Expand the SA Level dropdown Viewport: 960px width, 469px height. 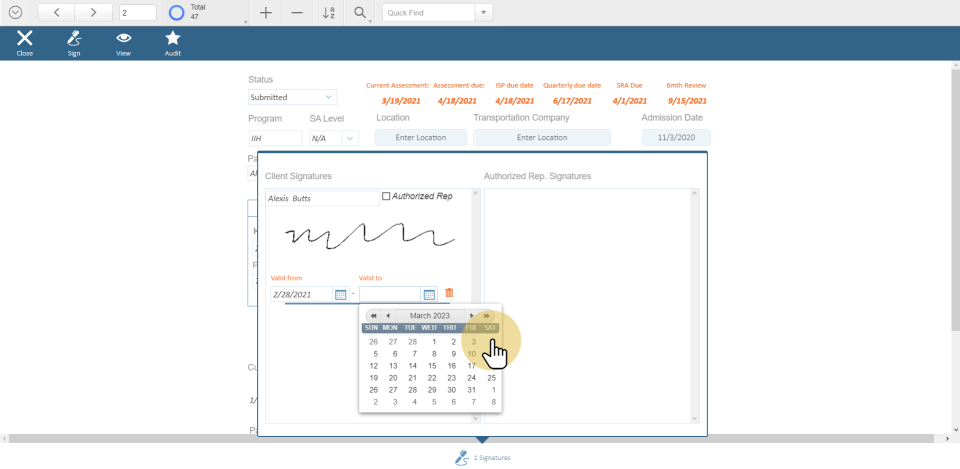[x=349, y=138]
